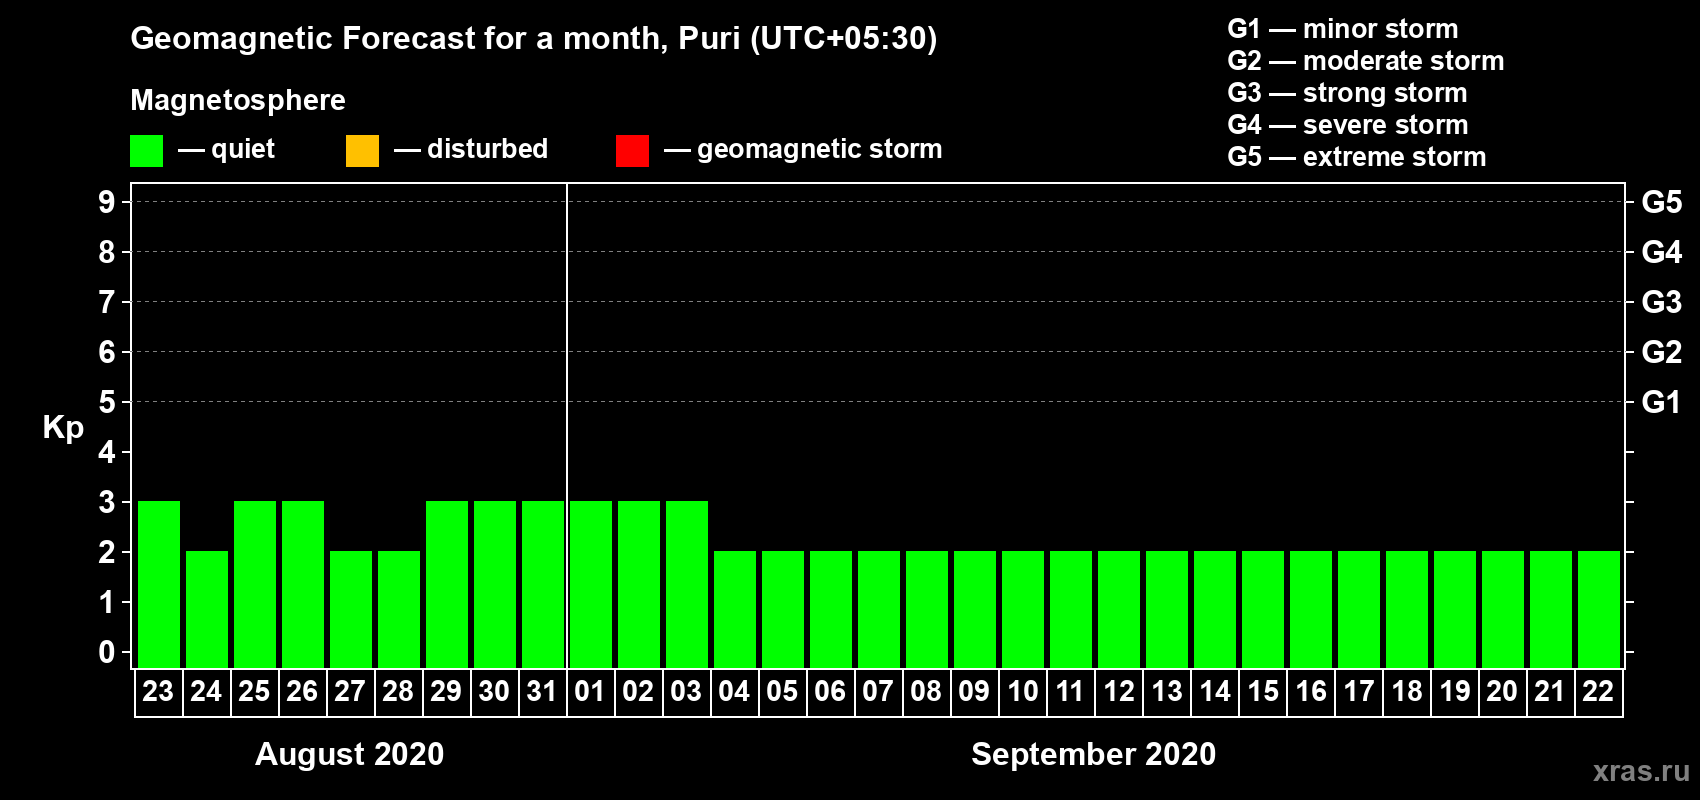Click date label 12 on the axis
Image resolution: width=1700 pixels, height=800 pixels.
coord(1118,692)
